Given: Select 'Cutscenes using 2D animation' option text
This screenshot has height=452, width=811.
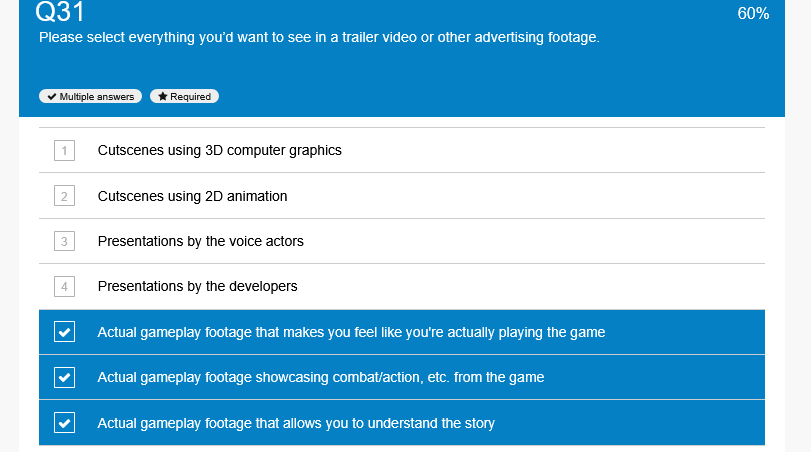Looking at the screenshot, I should (192, 196).
